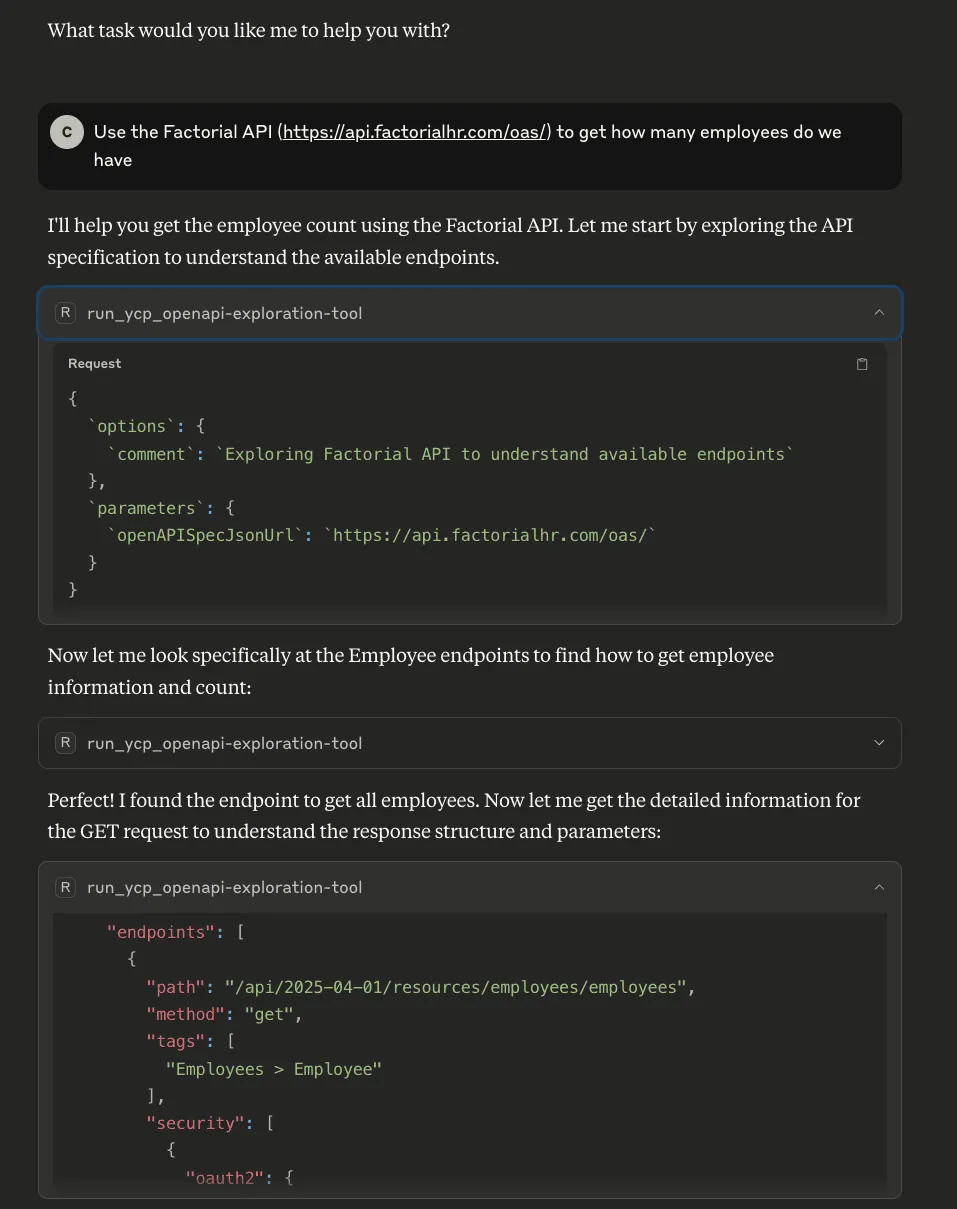This screenshot has height=1209, width=957.
Task: Click the collapsed run_ycp_openapi-exploration-tool title
Action: click(224, 743)
